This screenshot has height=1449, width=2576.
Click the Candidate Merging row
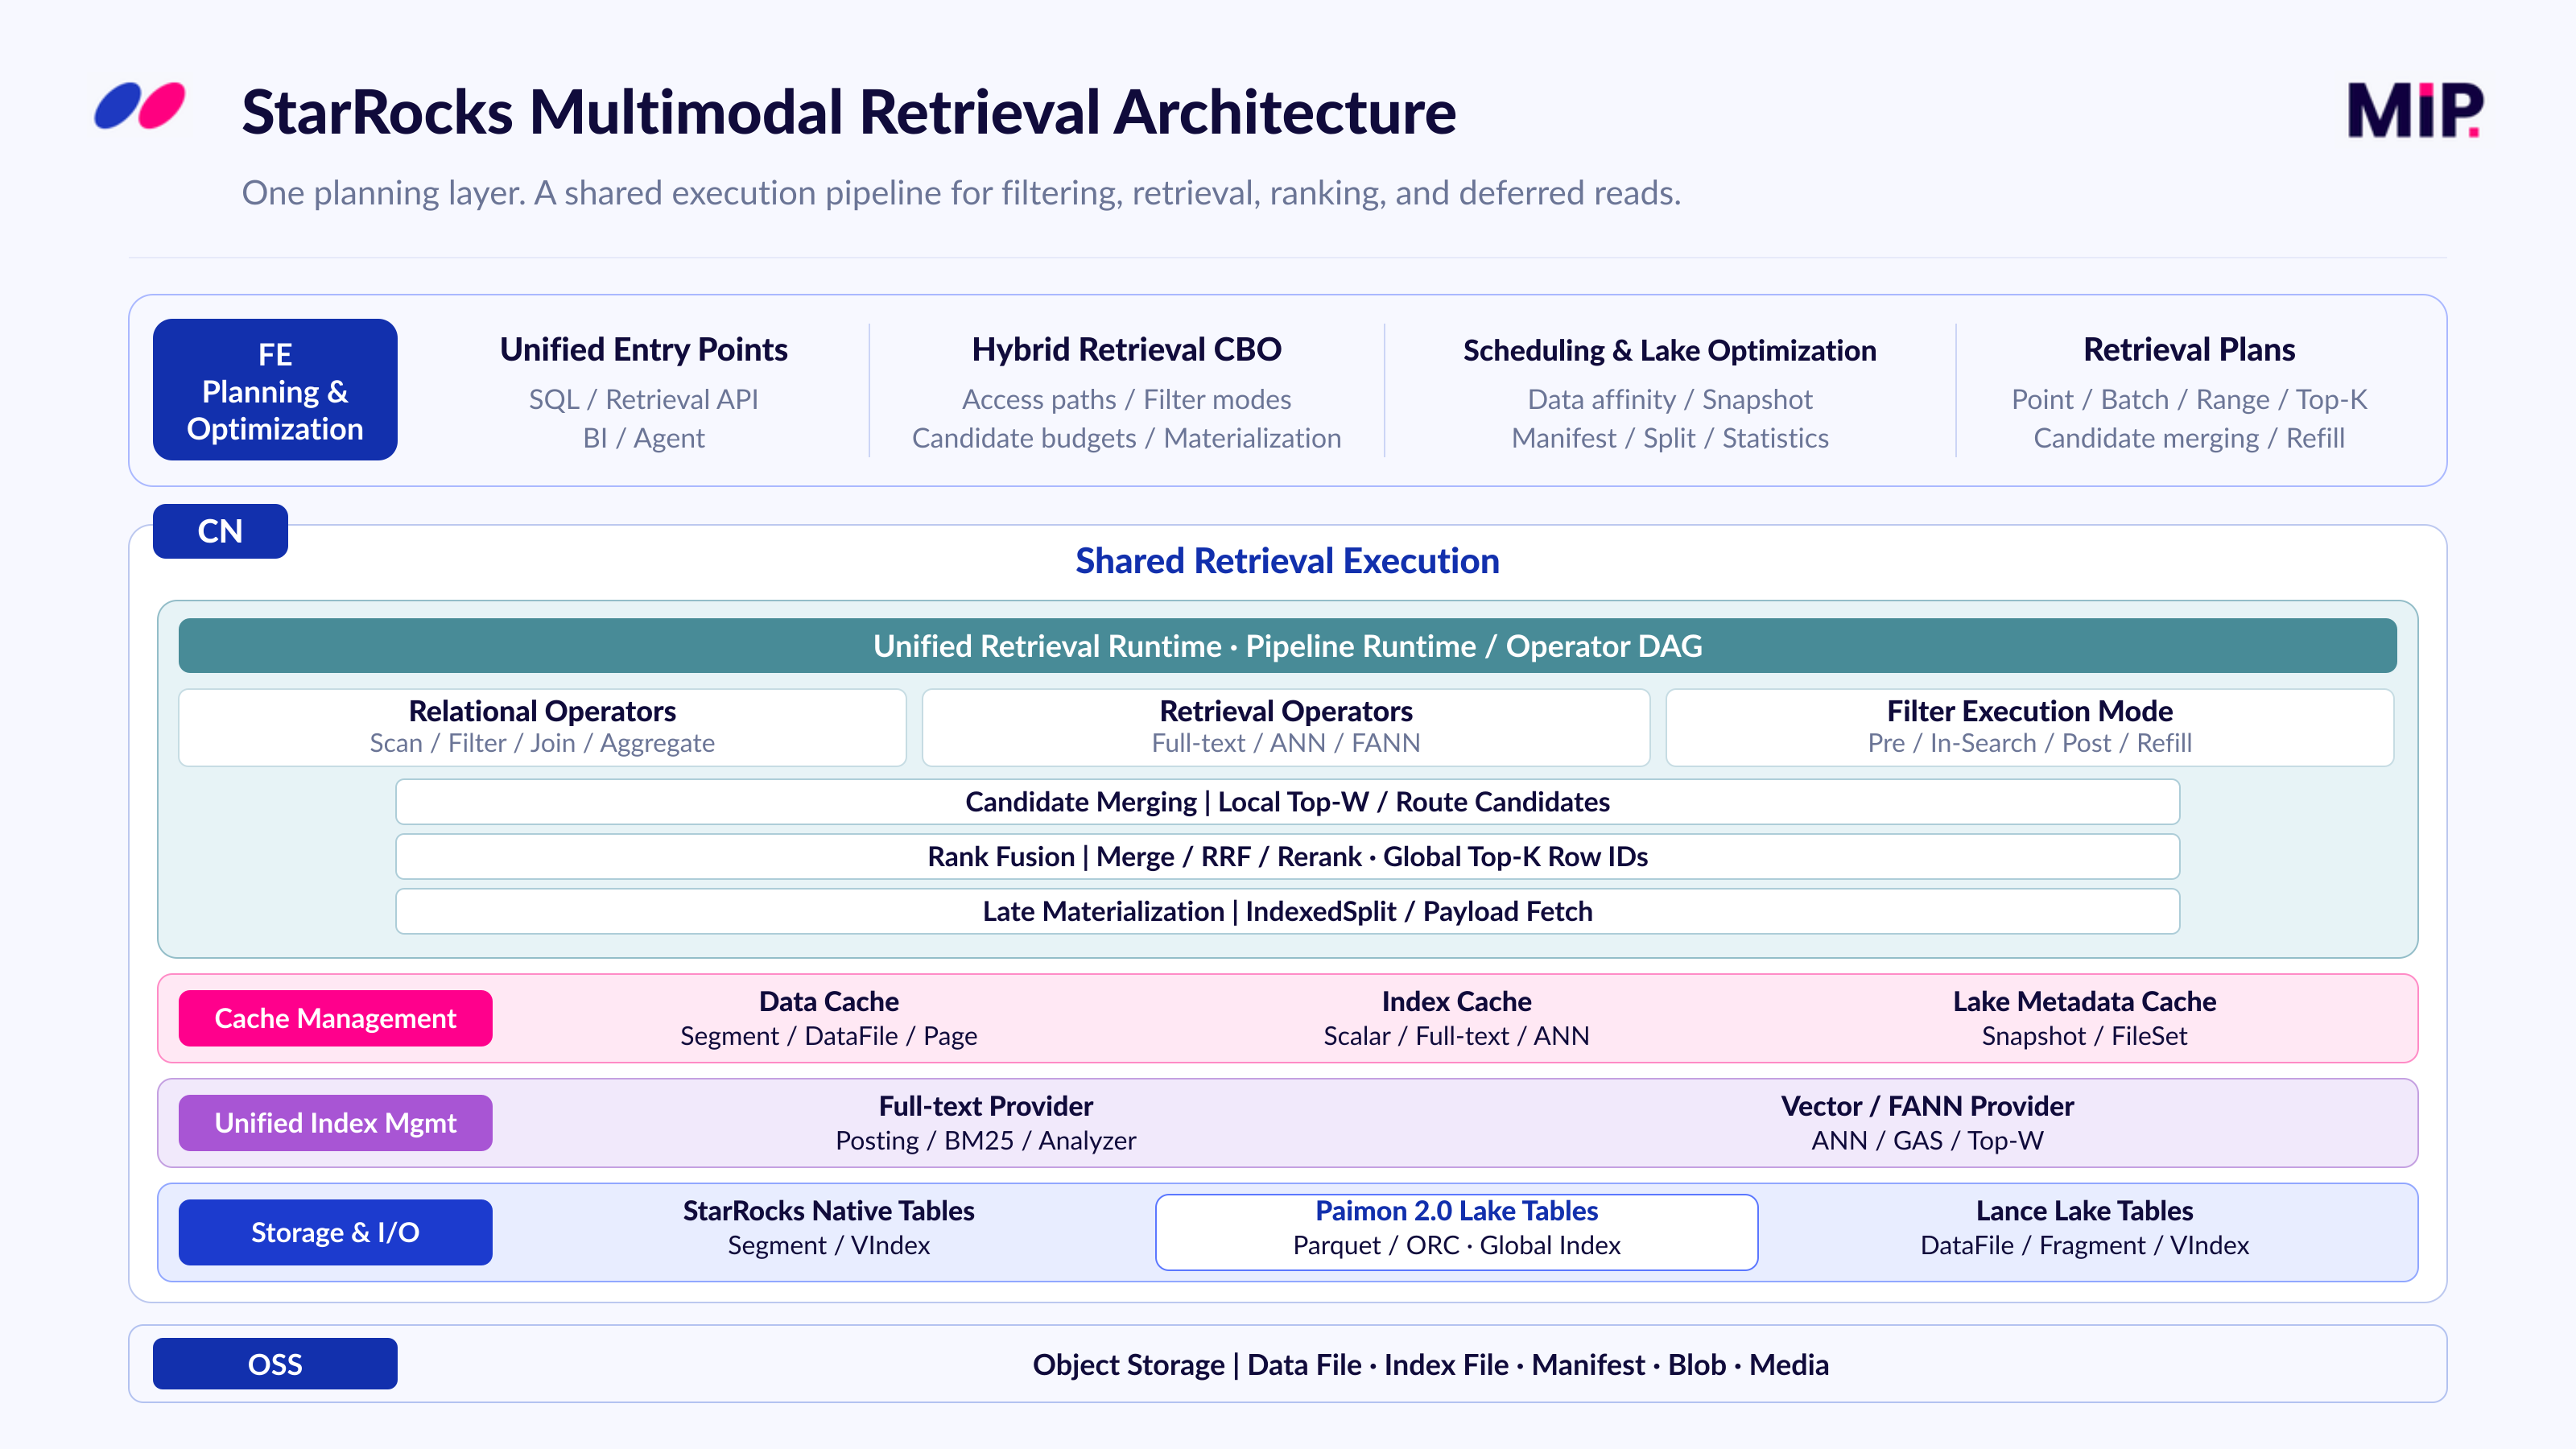point(1288,802)
